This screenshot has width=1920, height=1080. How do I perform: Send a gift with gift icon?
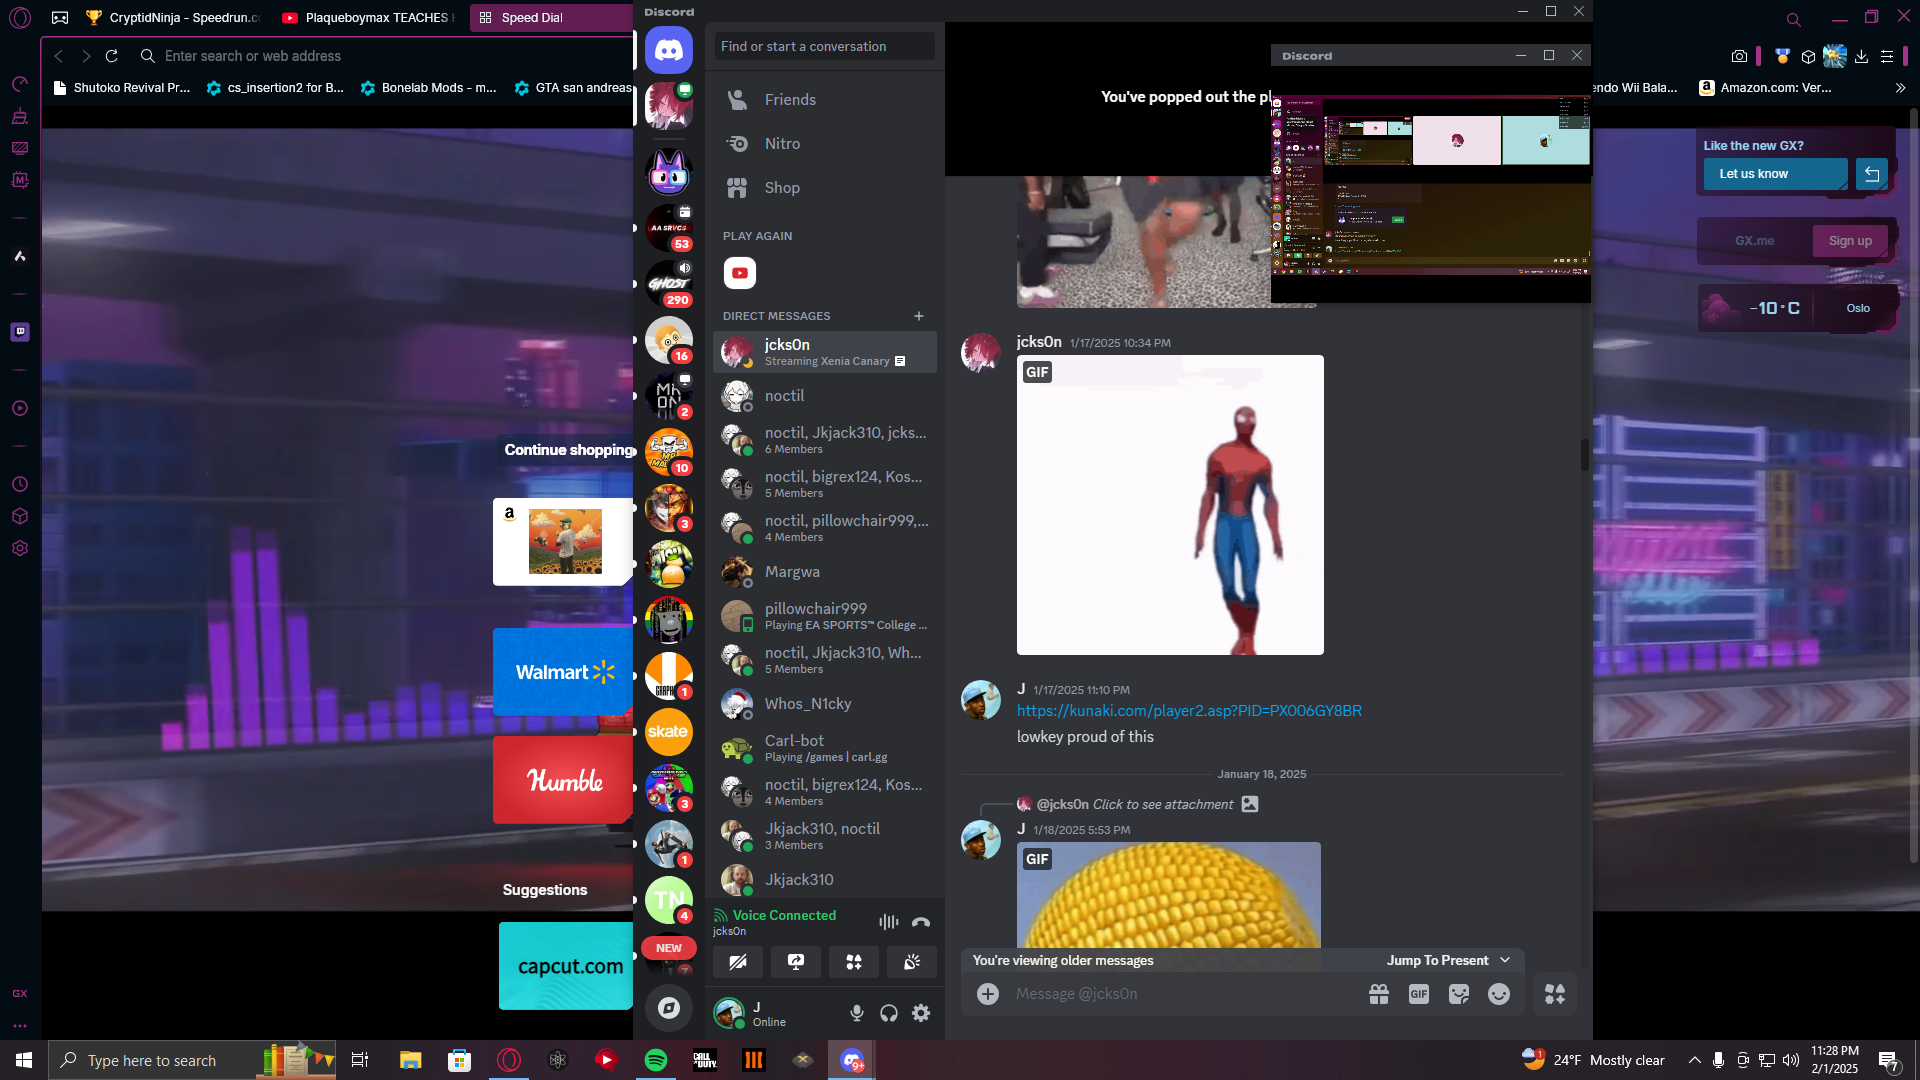tap(1379, 994)
